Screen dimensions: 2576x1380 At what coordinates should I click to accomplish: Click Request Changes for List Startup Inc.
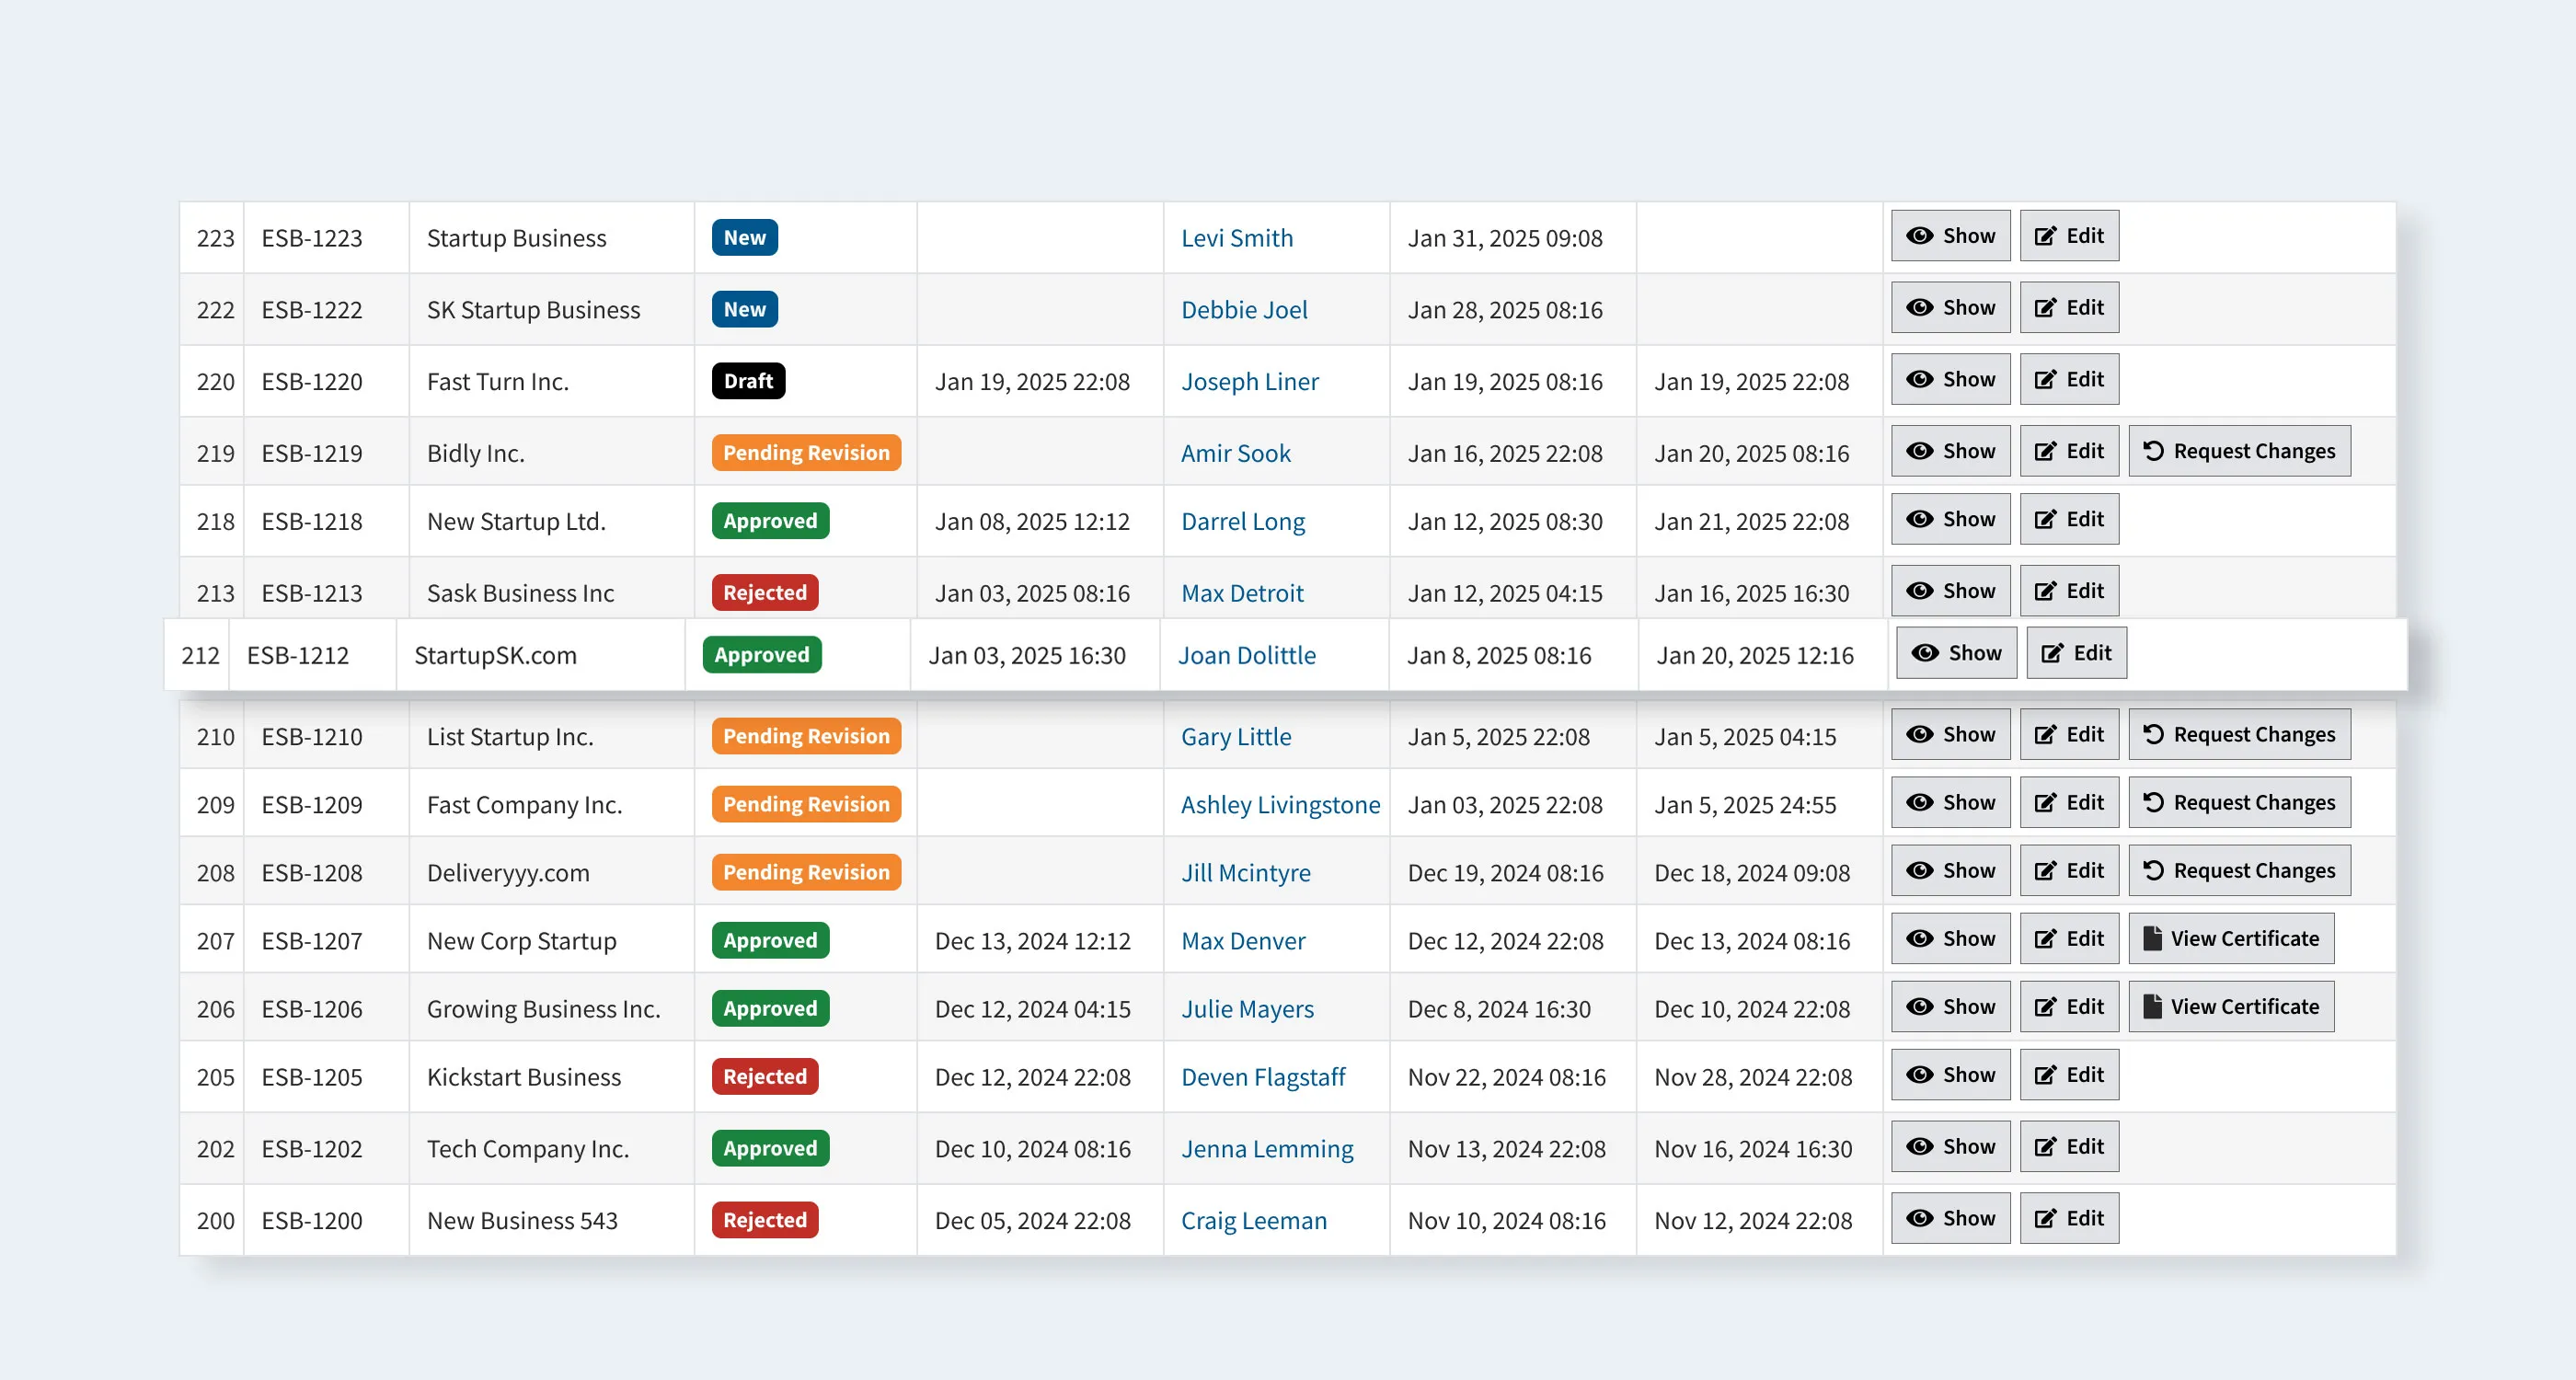(x=2240, y=733)
